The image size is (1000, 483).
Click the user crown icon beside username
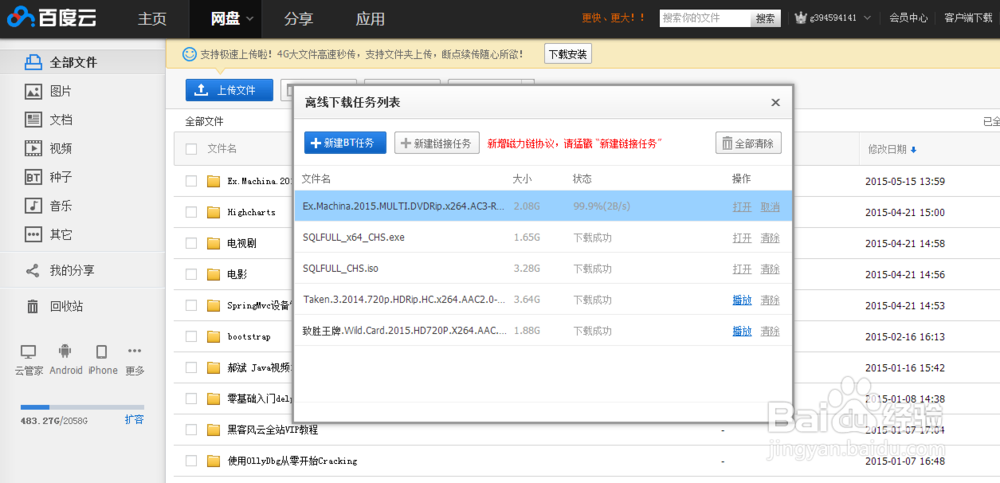[802, 19]
